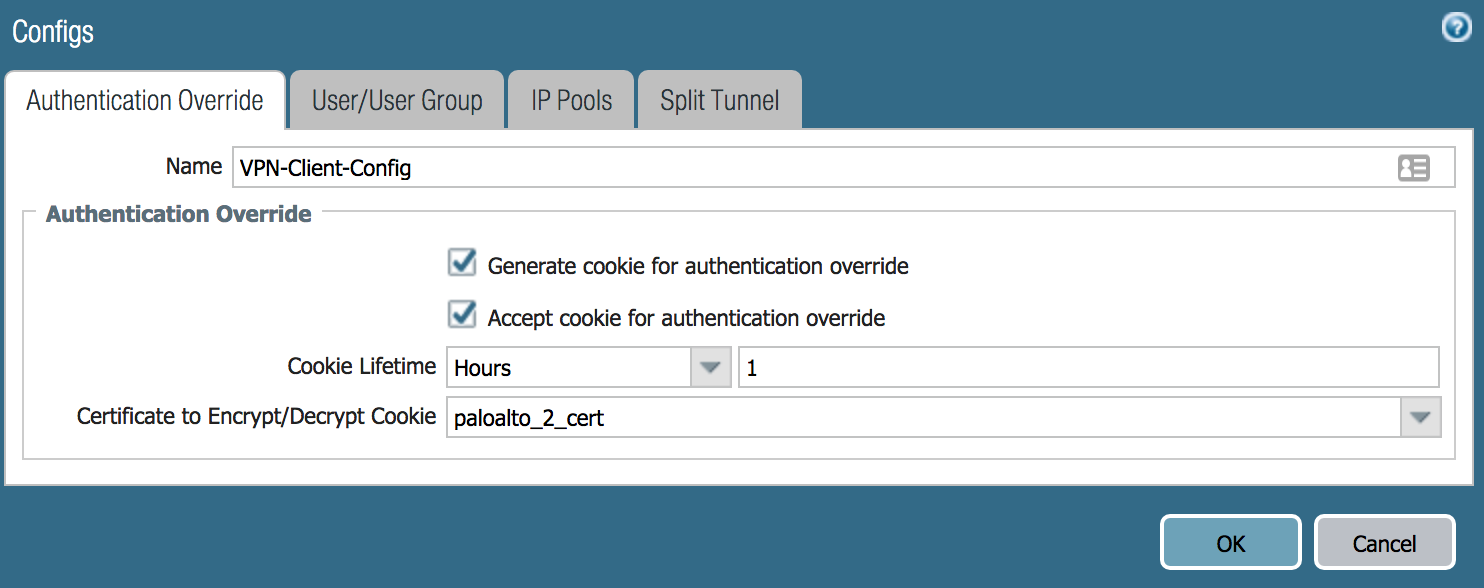Click the Certificate to Encrypt/Decrypt Cookie label
Screen dimensions: 1484x588
coord(256,416)
